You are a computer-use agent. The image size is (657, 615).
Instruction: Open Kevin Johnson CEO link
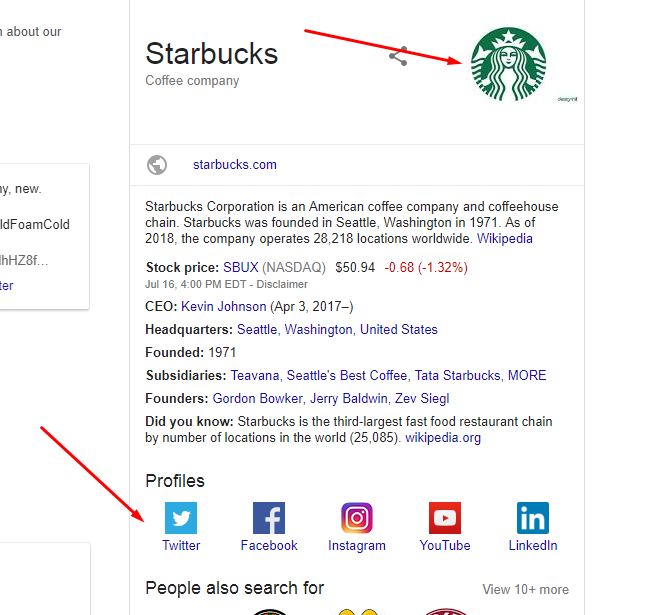224,306
